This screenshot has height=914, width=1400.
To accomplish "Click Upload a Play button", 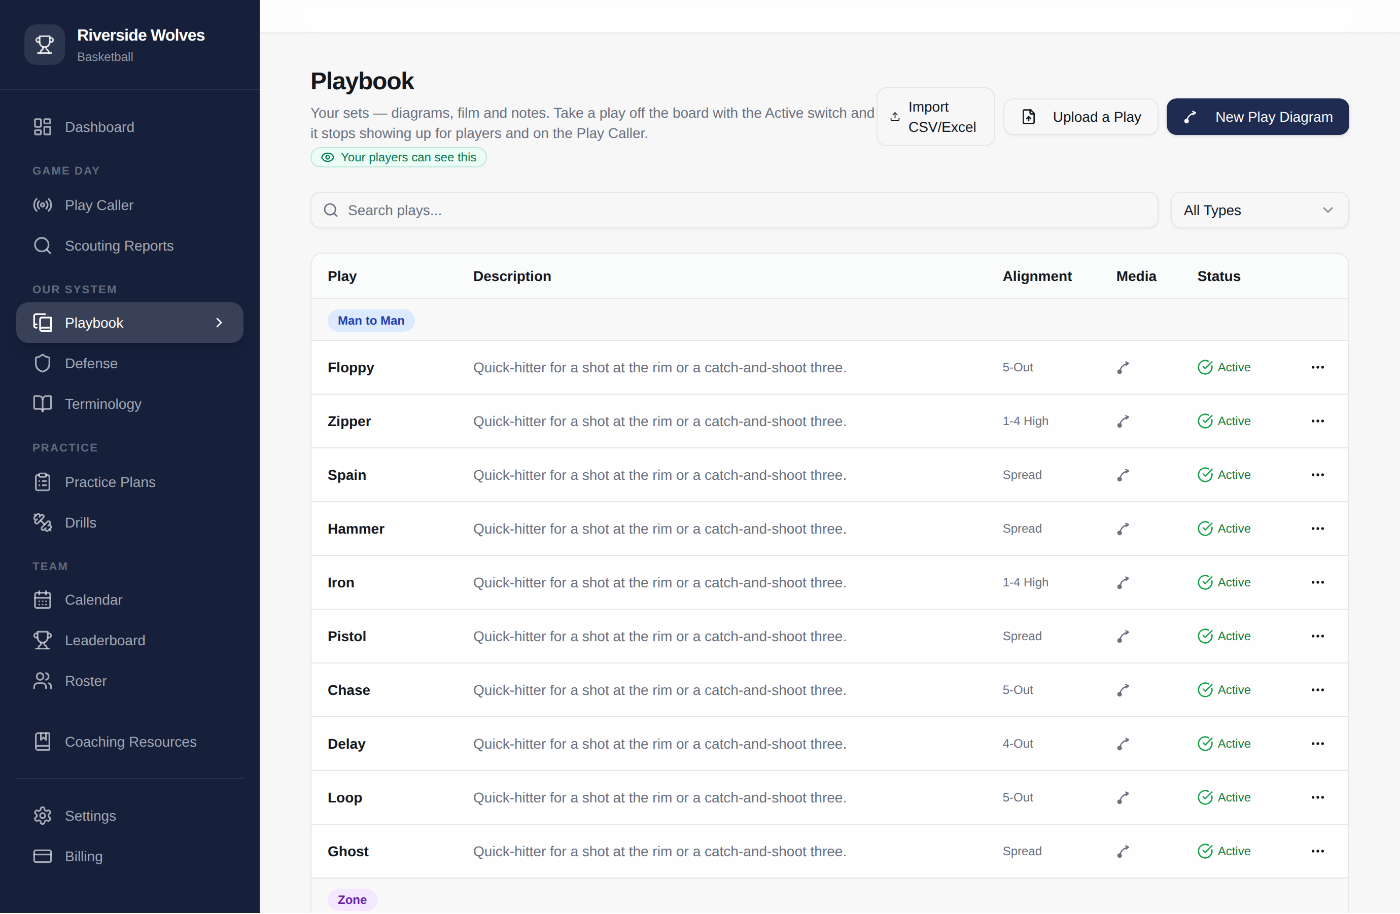I will (x=1081, y=117).
